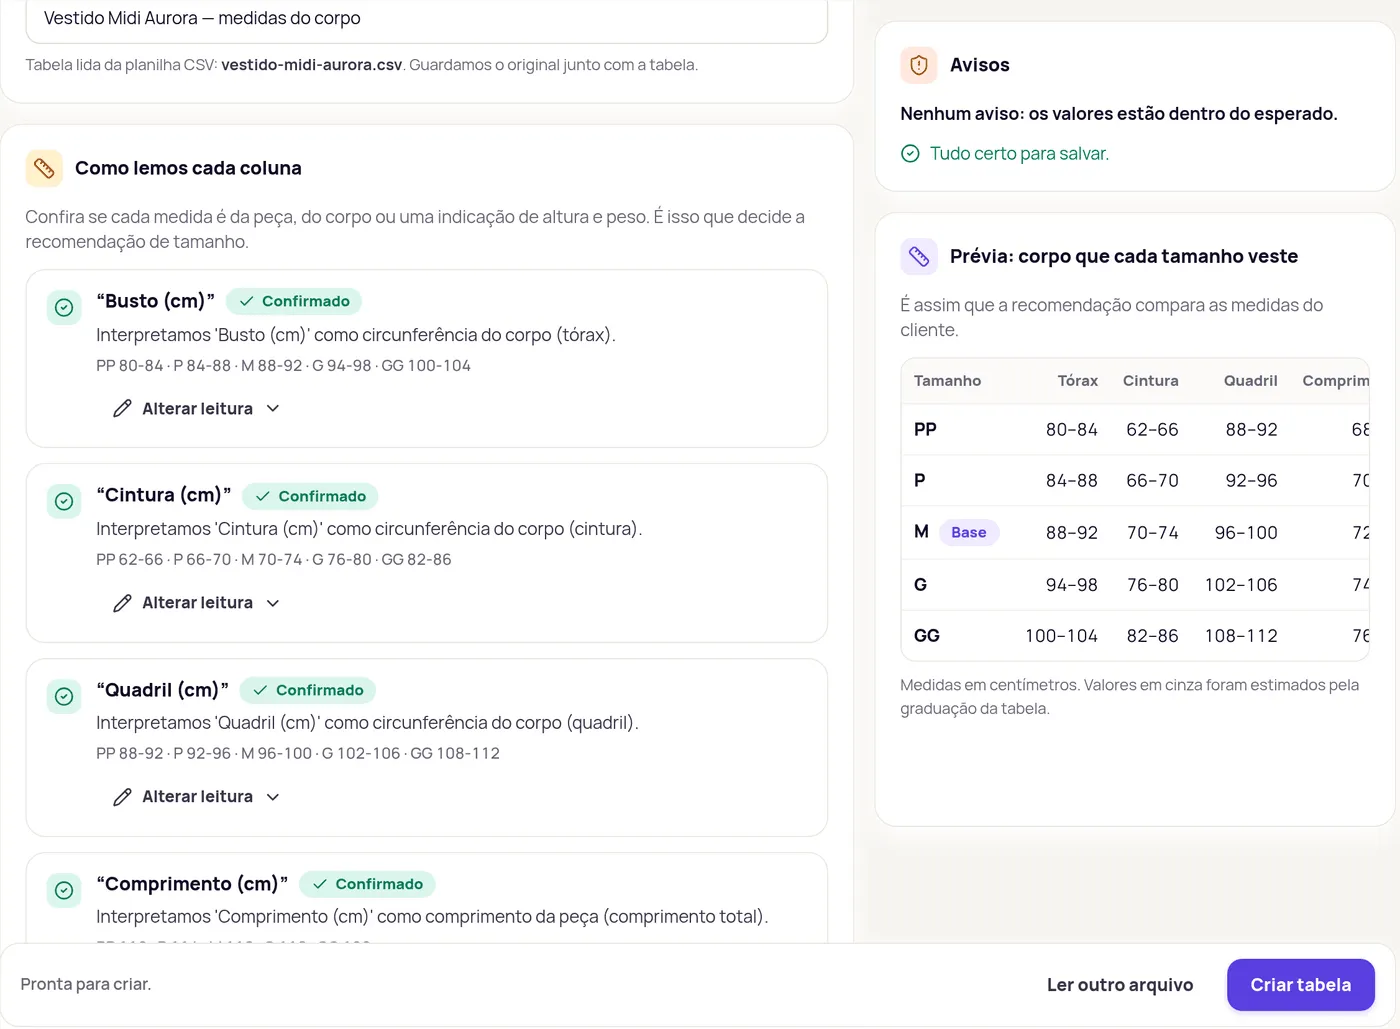Click the 'Confirmado' badge on Busto (cm)
This screenshot has width=1400, height=1029.
(x=294, y=301)
